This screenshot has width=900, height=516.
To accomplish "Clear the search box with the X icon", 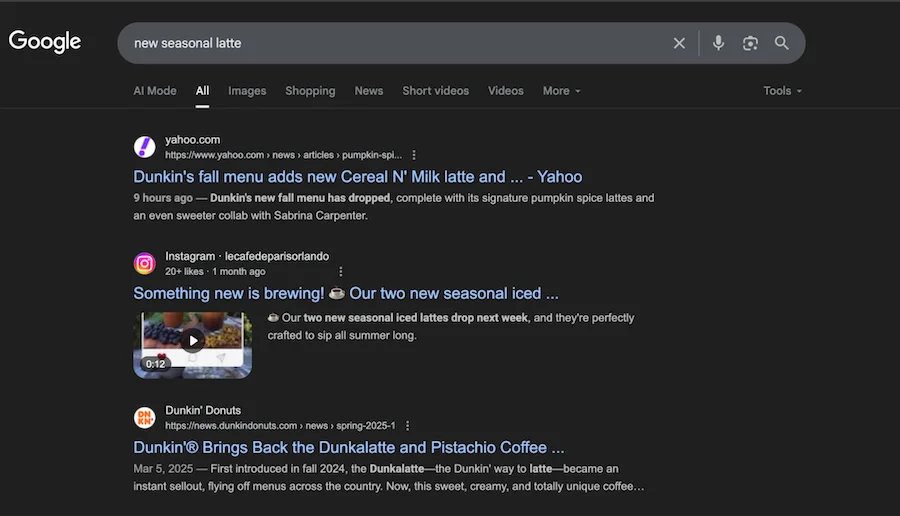I will coord(679,43).
